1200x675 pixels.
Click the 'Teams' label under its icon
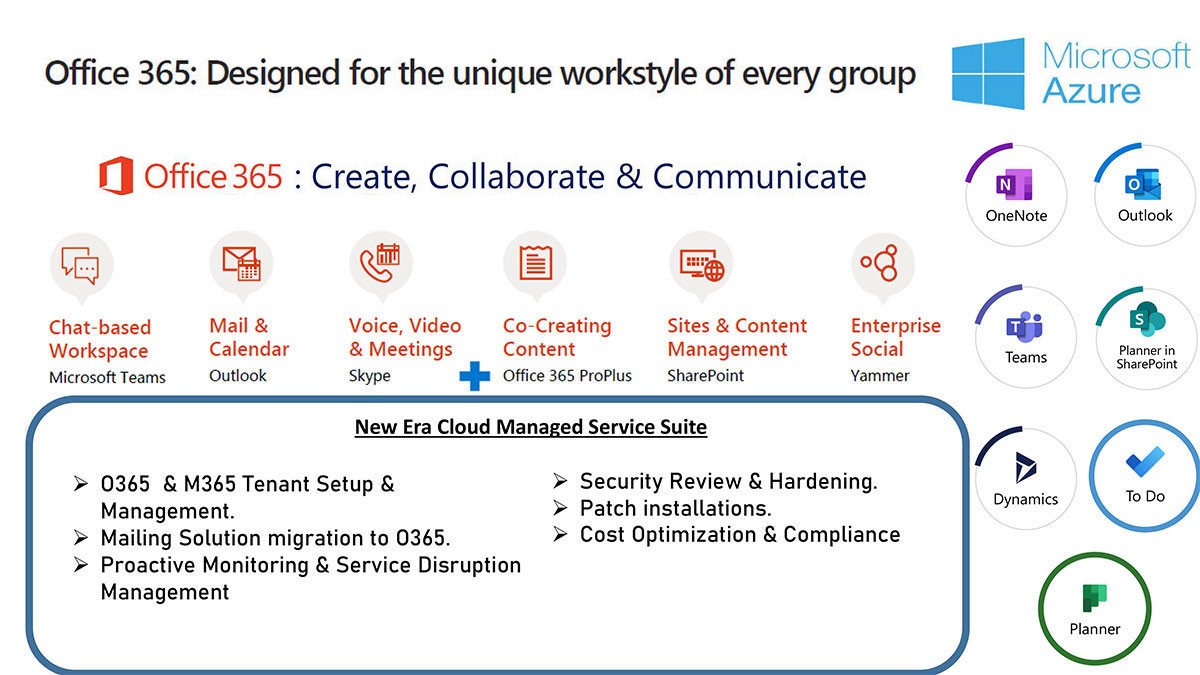1026,357
